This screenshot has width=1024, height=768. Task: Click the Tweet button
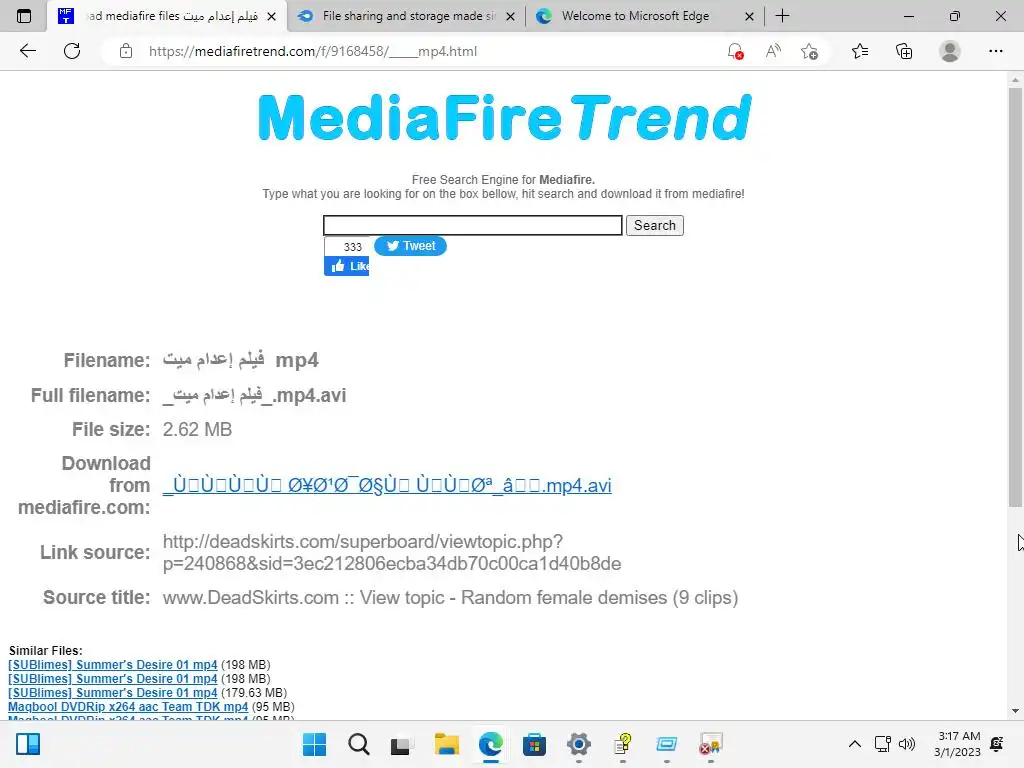410,246
